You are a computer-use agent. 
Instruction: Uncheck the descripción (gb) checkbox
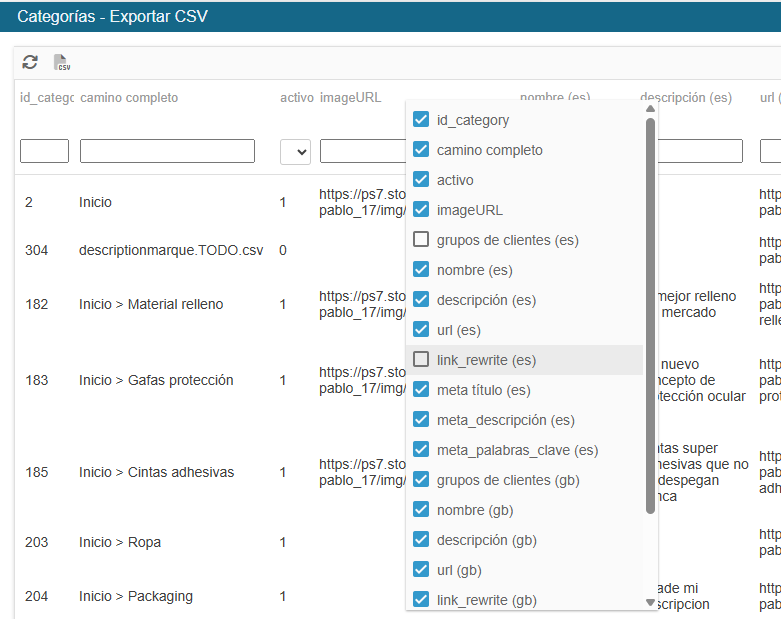(421, 539)
